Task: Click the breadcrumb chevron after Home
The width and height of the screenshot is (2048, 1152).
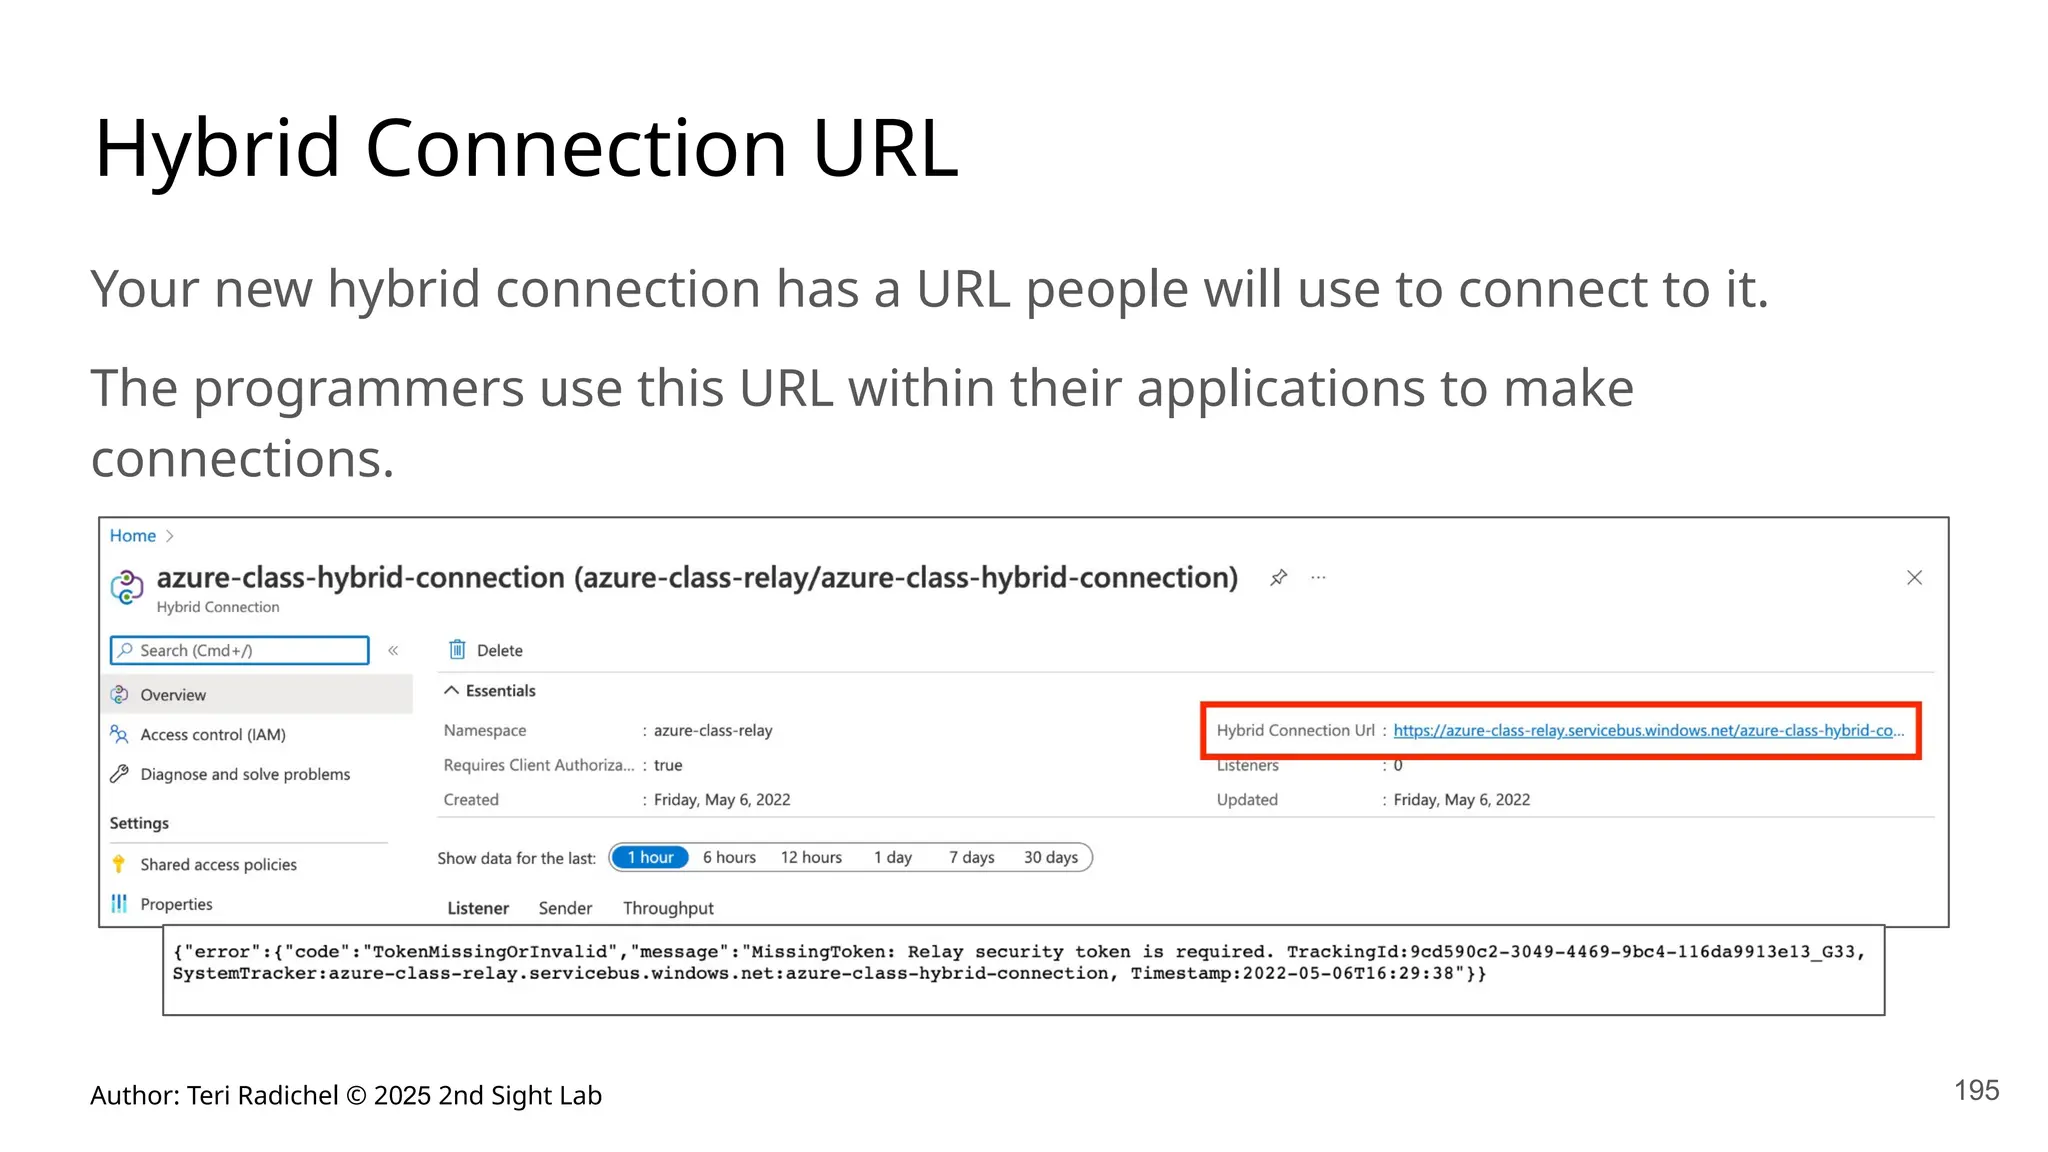Action: point(169,536)
